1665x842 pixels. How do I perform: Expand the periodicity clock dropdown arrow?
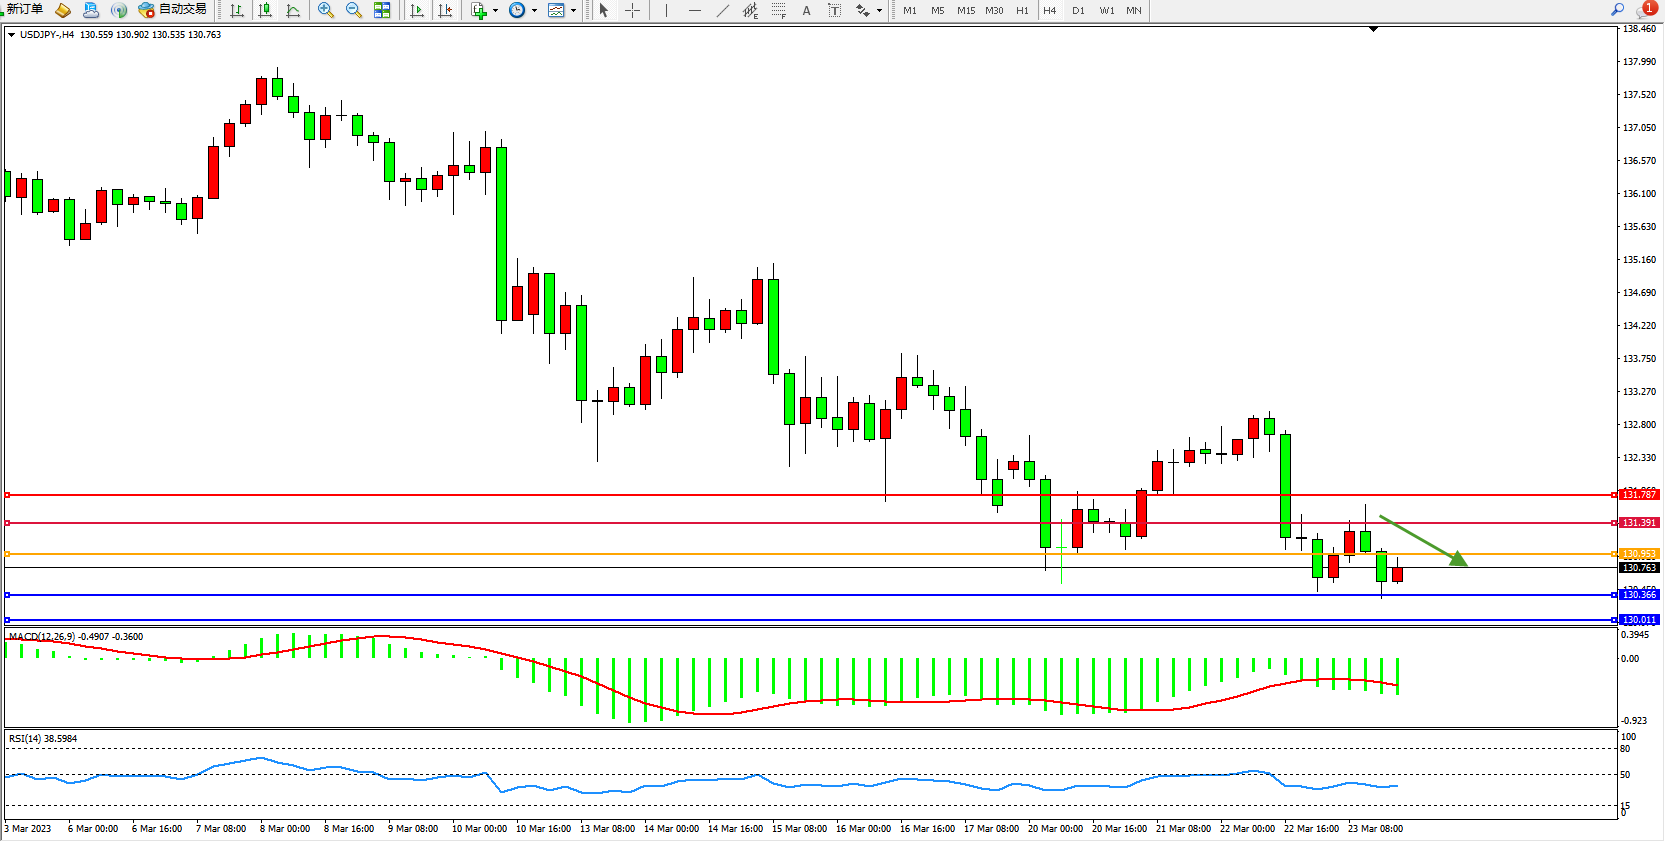[x=534, y=11]
